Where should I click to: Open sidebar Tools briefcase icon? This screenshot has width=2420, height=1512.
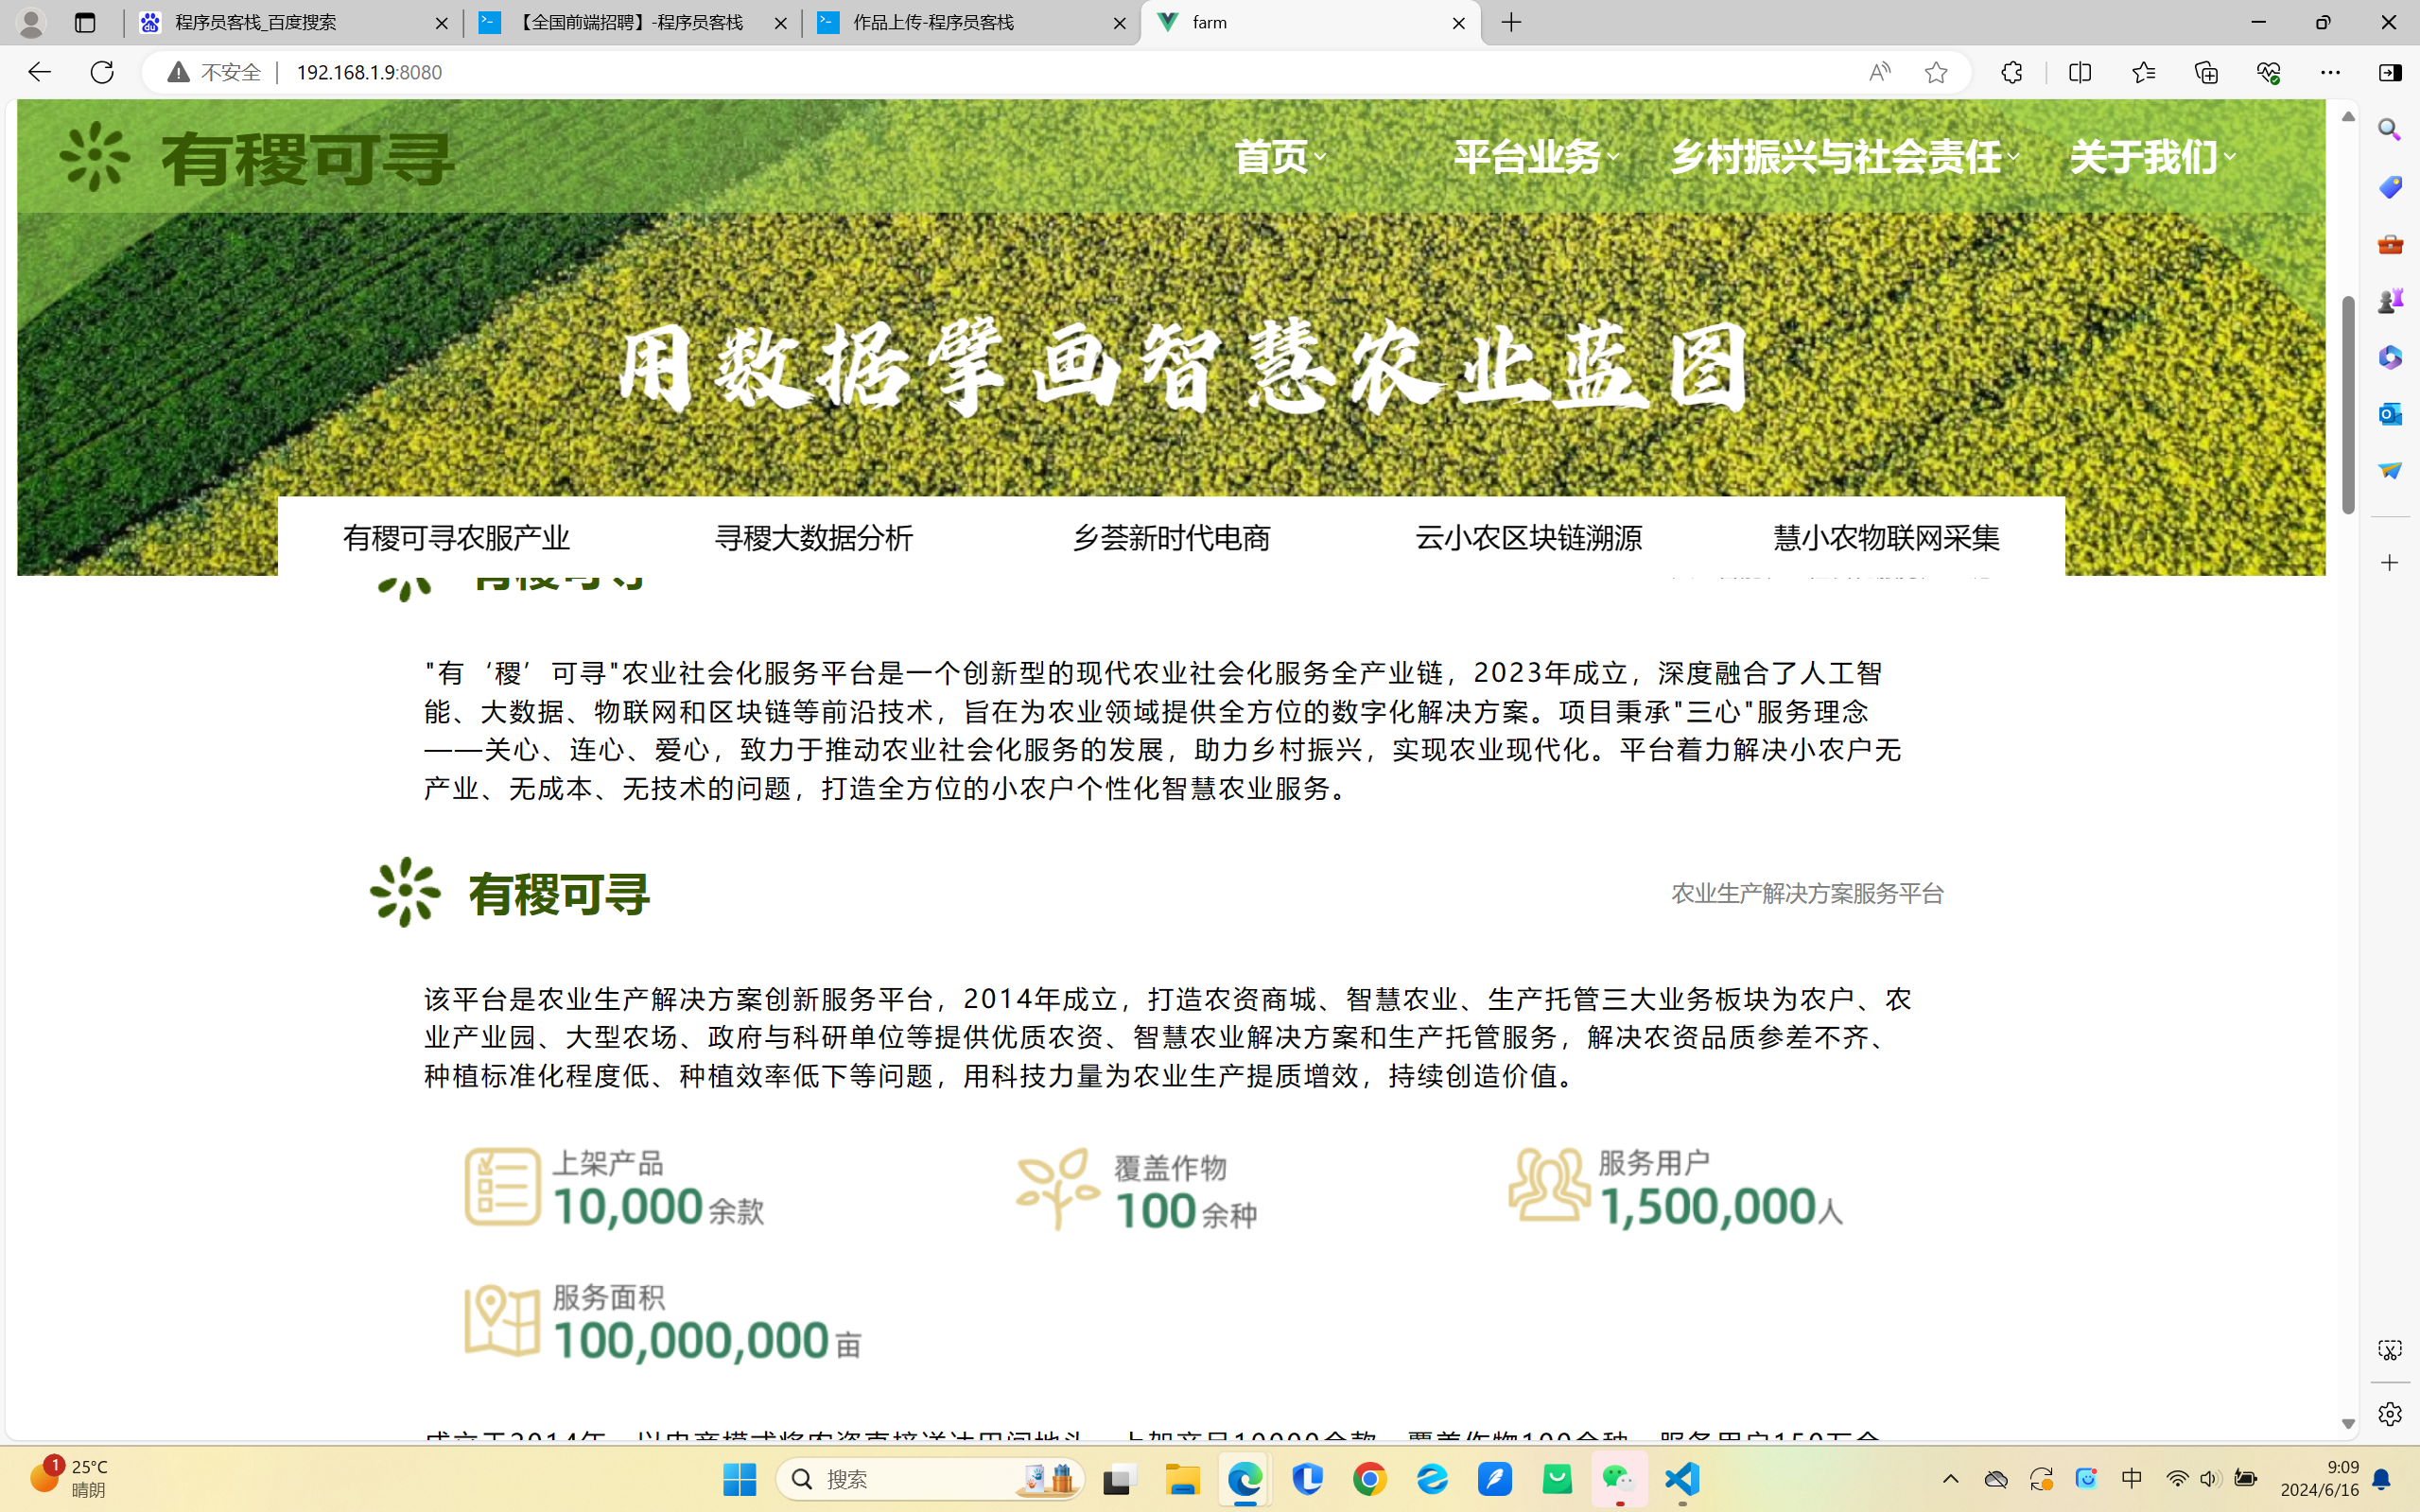[2390, 244]
